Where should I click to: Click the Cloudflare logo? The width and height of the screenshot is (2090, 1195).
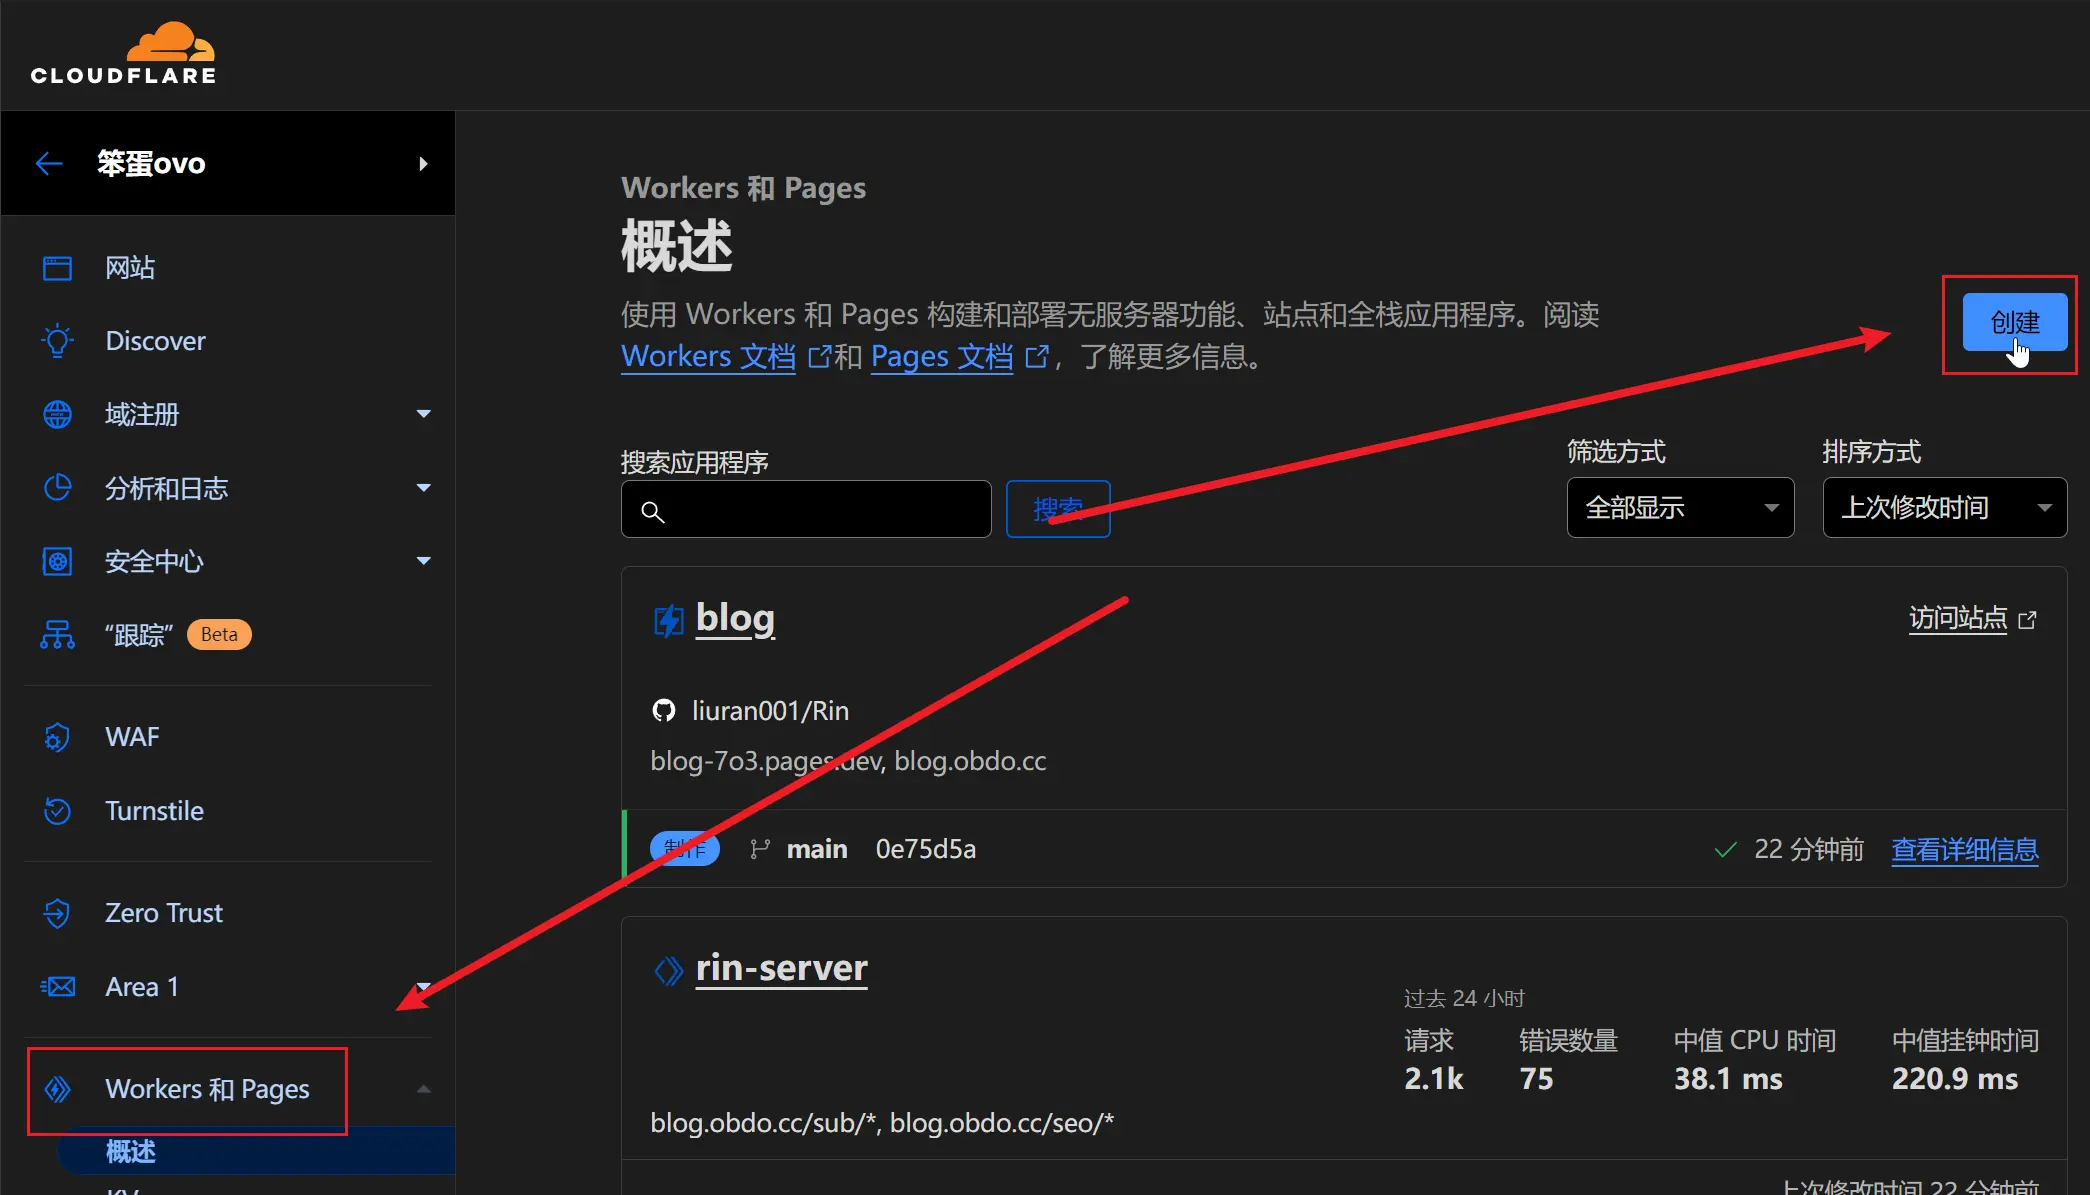click(x=123, y=54)
